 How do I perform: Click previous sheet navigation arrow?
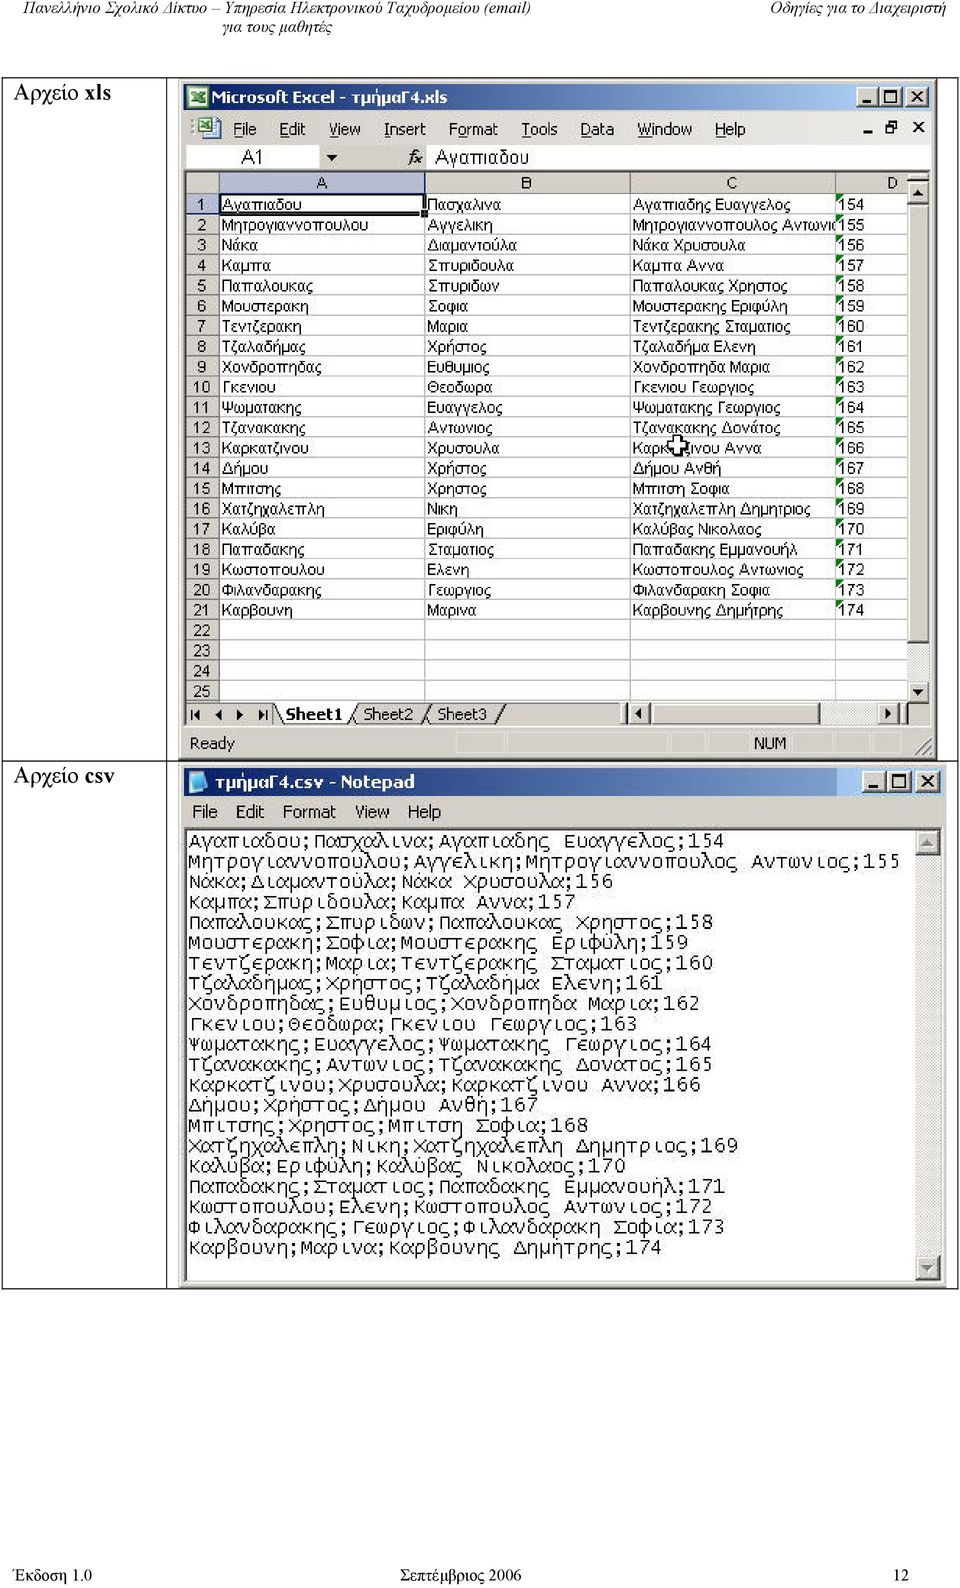pos(218,714)
